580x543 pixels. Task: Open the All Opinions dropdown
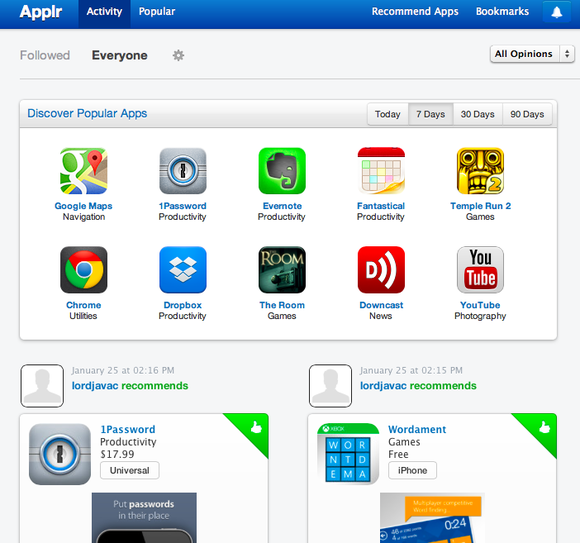click(x=532, y=54)
